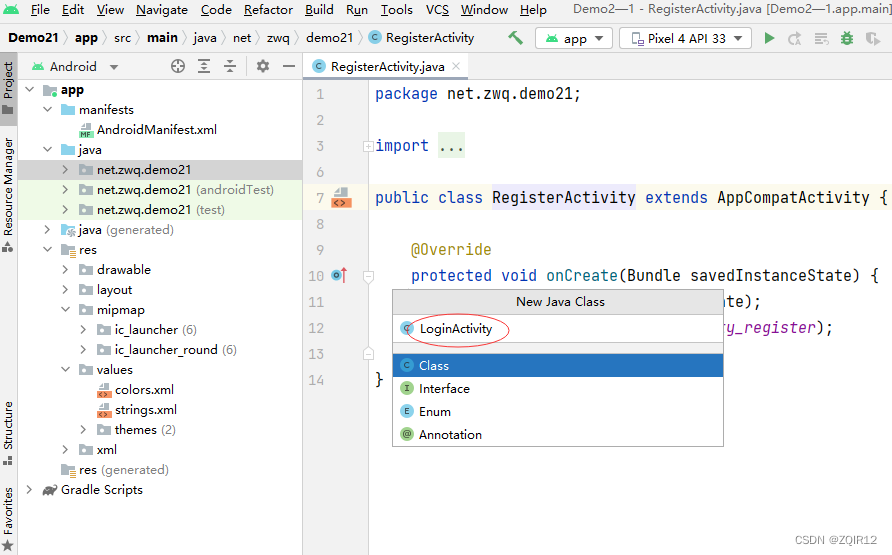Open the Resource Manager side tab
The width and height of the screenshot is (892, 555).
click(8, 194)
